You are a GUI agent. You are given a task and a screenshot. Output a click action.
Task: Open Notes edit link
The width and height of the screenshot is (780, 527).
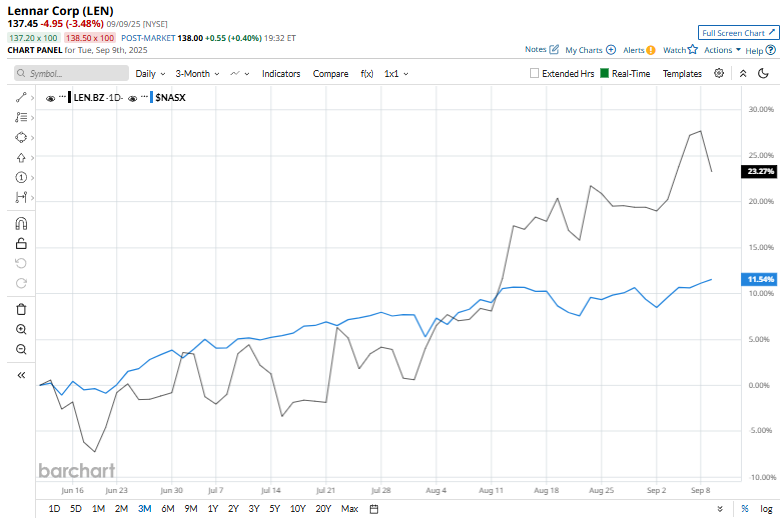[x=542, y=49]
